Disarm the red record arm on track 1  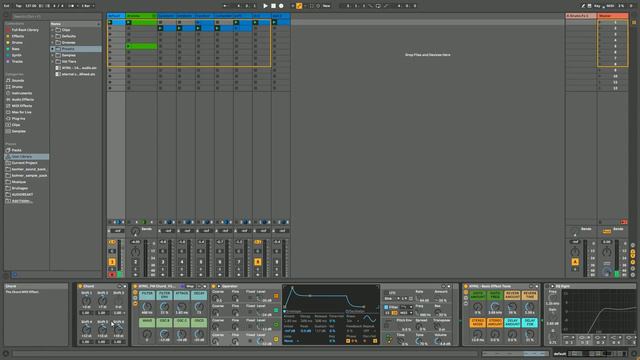point(112,274)
